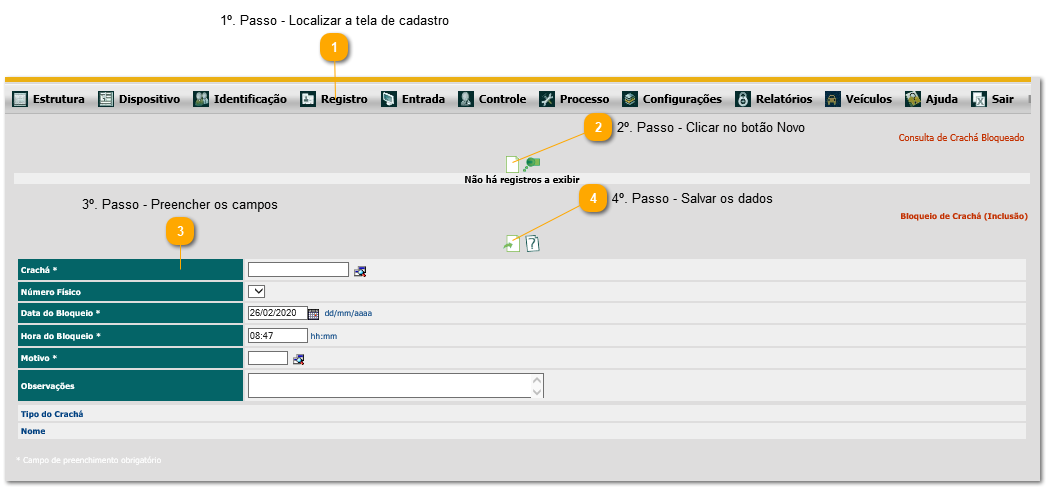
Task: Click the Motivo * field label
Action: pos(39,358)
